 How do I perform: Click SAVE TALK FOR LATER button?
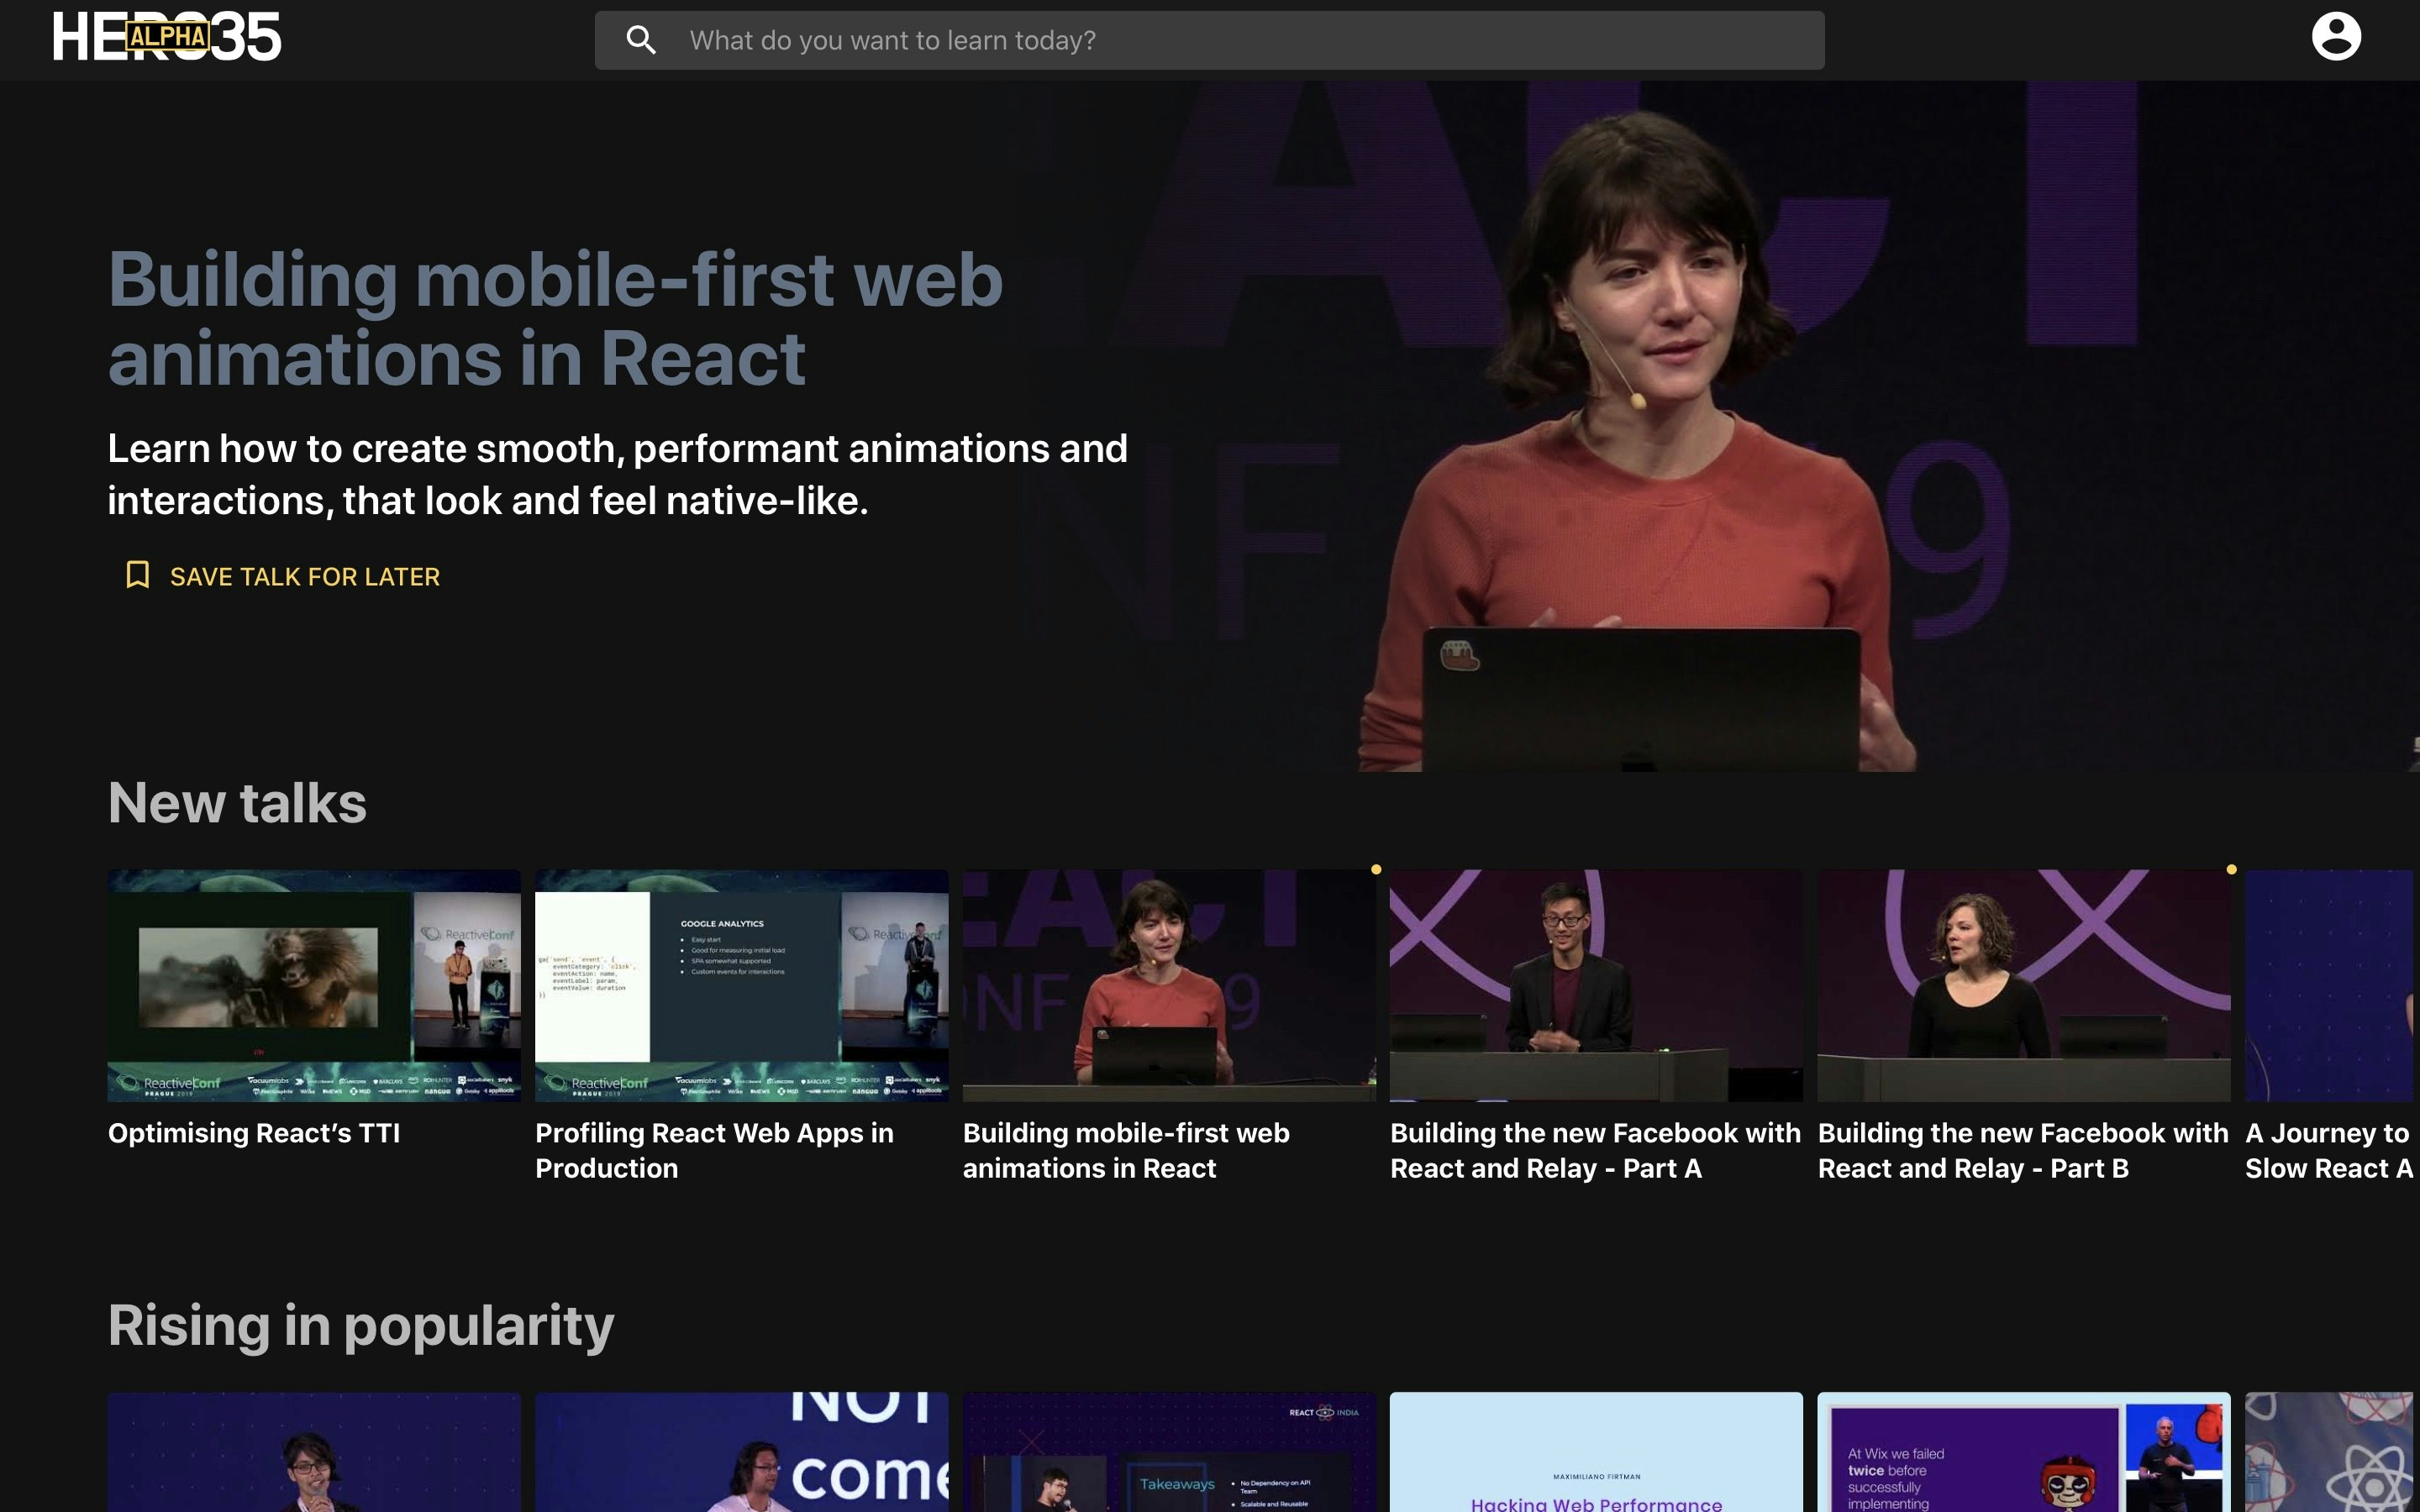click(304, 577)
